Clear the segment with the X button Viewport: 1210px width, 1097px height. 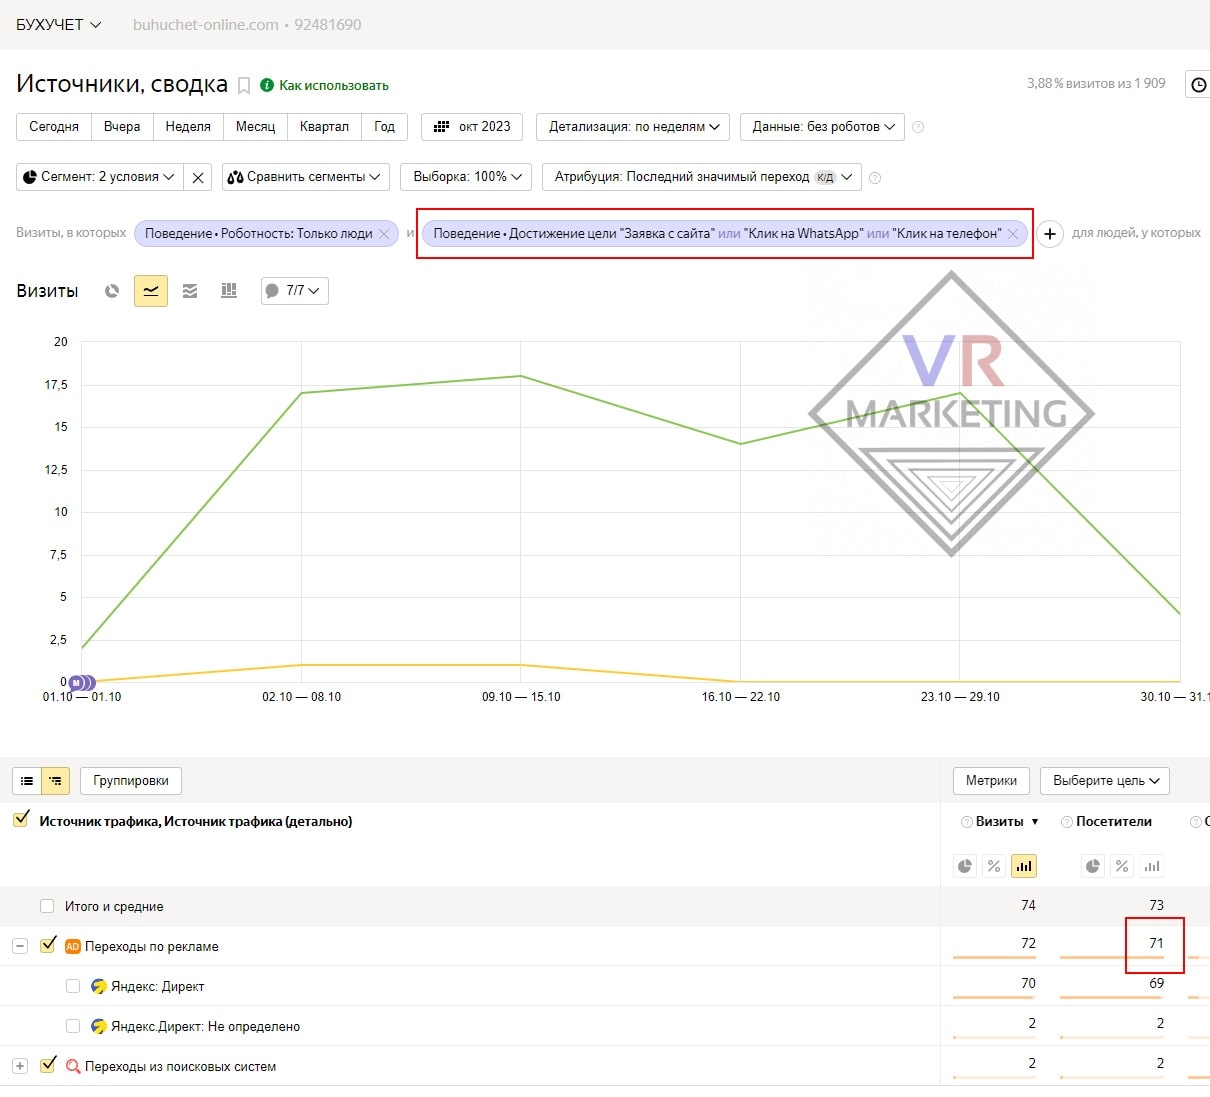click(198, 177)
